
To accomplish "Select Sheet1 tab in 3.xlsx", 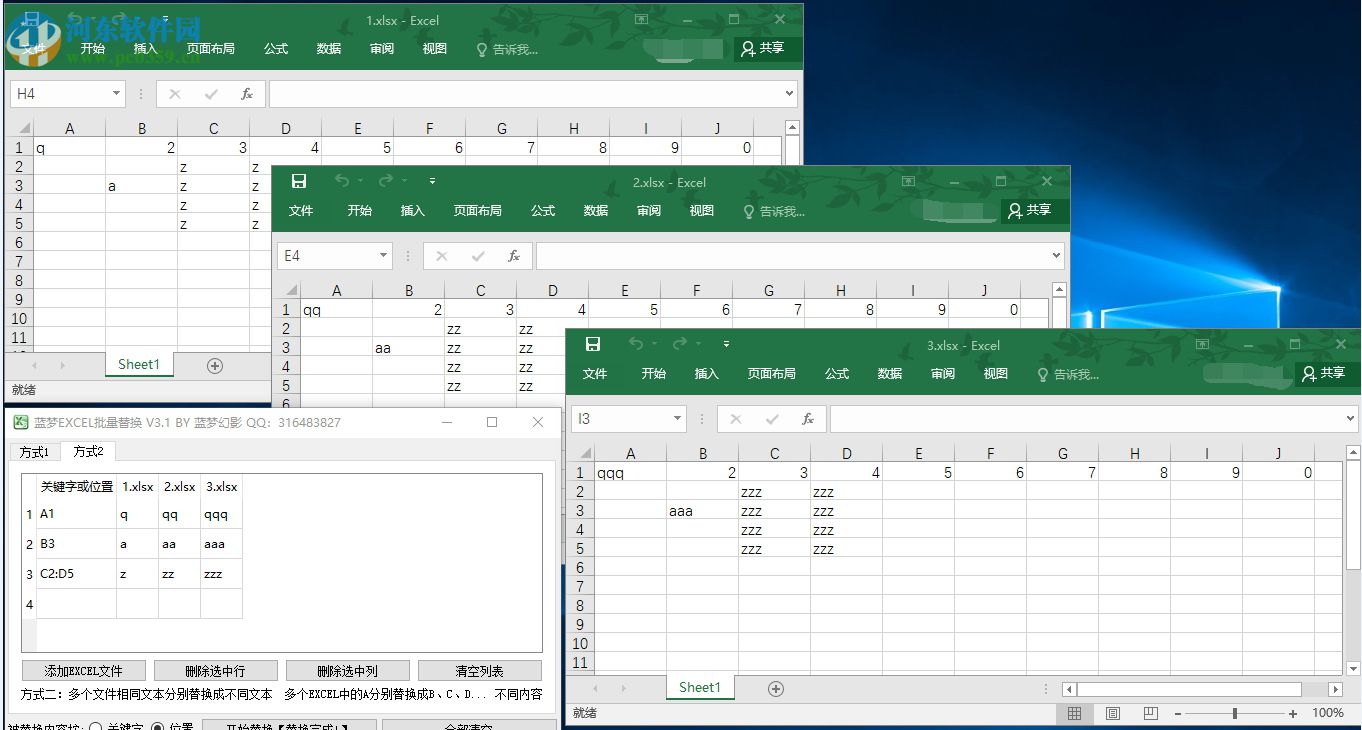I will (700, 687).
